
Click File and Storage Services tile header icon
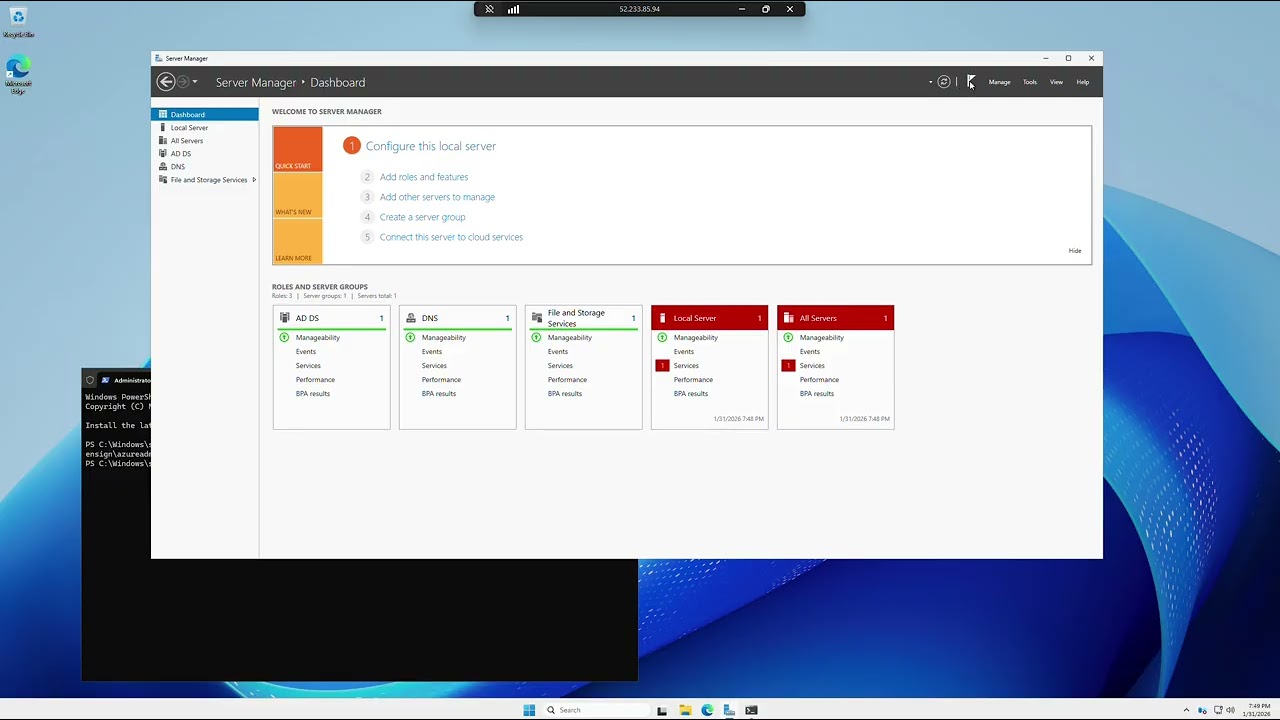tap(537, 318)
